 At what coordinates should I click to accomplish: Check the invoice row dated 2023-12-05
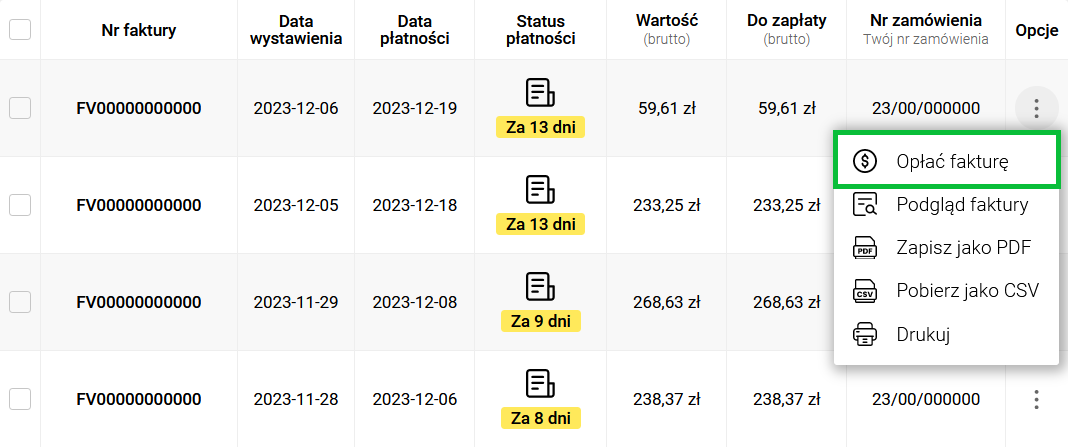coord(20,205)
